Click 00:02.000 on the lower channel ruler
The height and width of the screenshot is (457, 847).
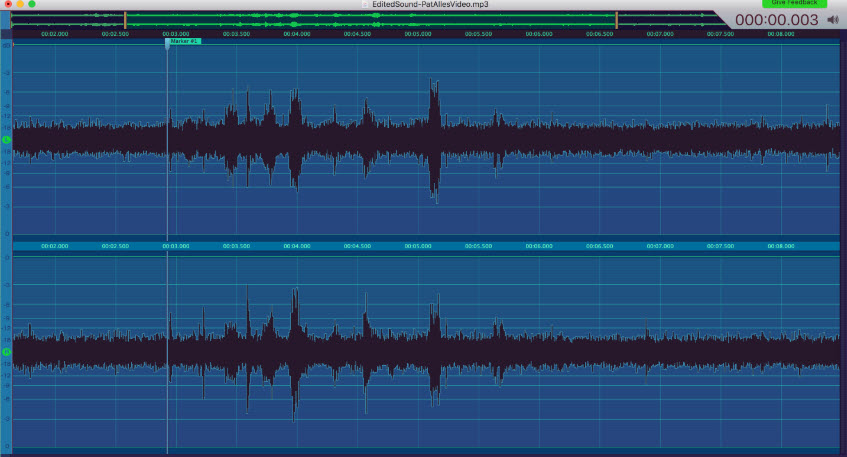click(x=55, y=246)
